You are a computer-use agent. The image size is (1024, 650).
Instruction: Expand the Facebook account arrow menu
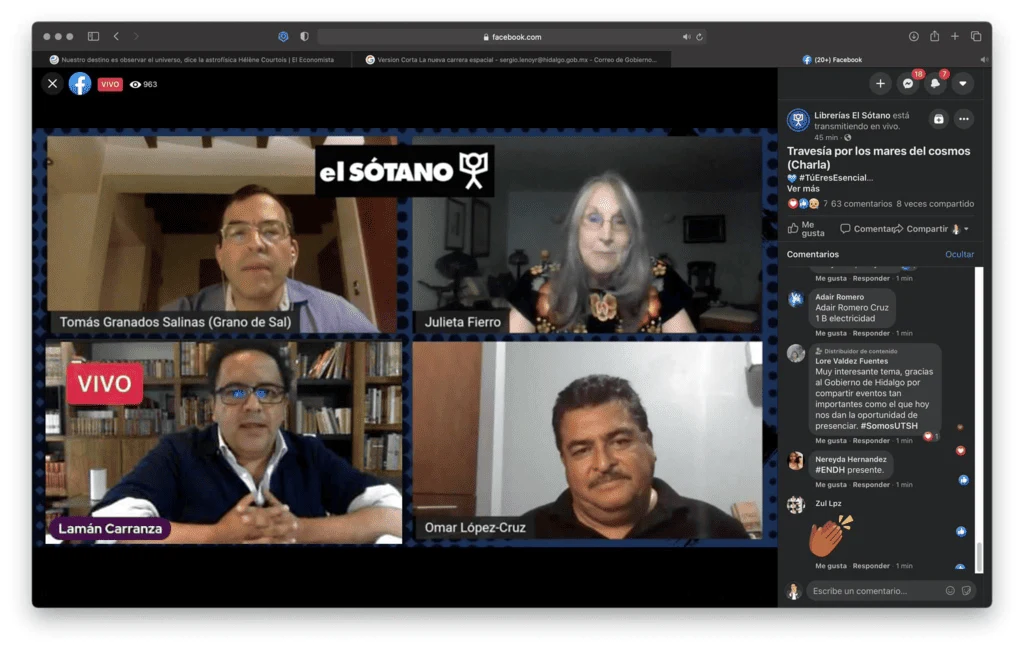(x=963, y=84)
